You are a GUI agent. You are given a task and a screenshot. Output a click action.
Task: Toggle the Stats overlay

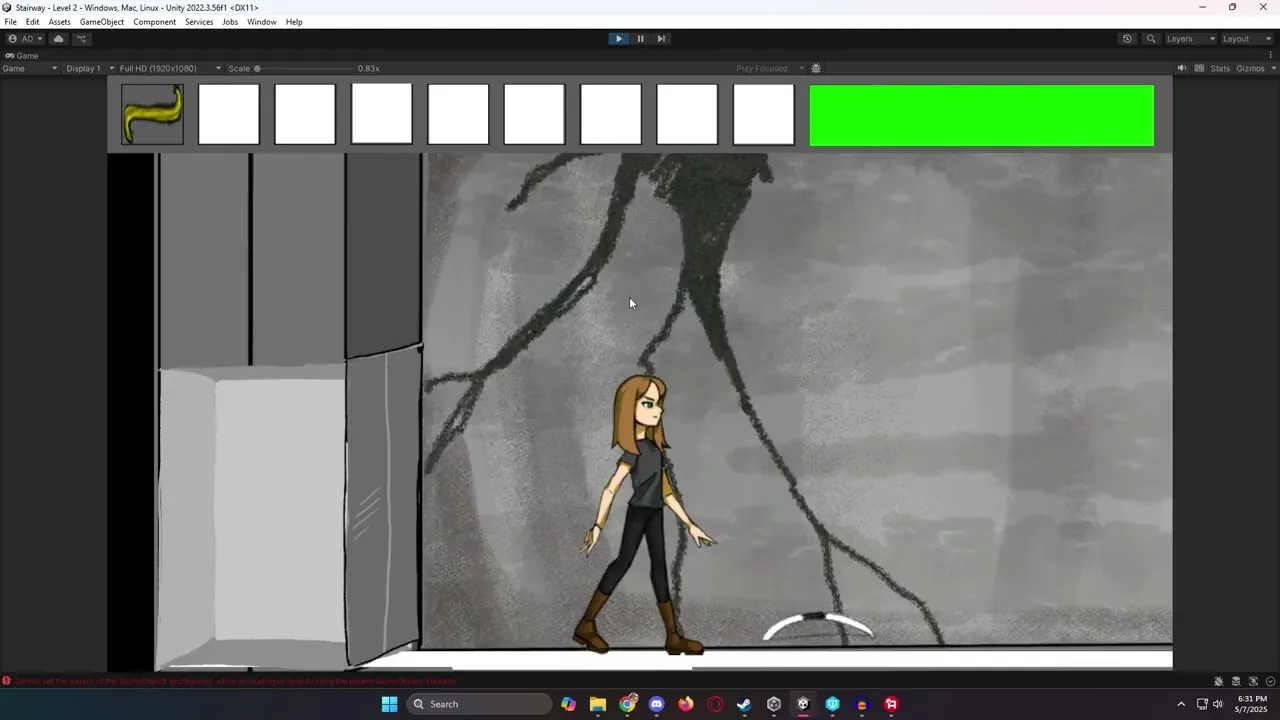click(x=1220, y=68)
